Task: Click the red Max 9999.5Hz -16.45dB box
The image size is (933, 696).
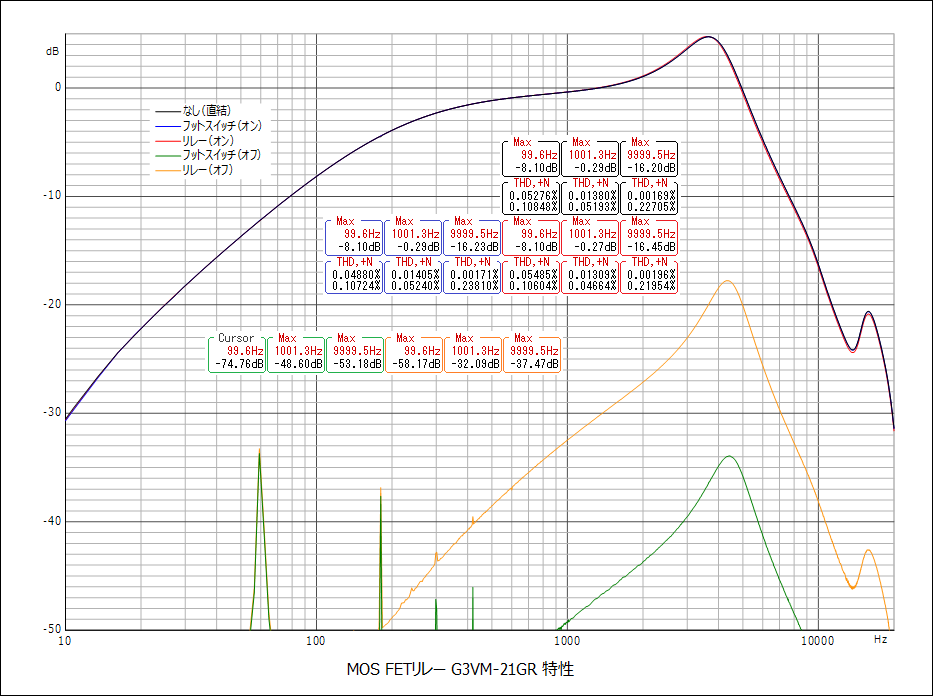Action: click(649, 236)
